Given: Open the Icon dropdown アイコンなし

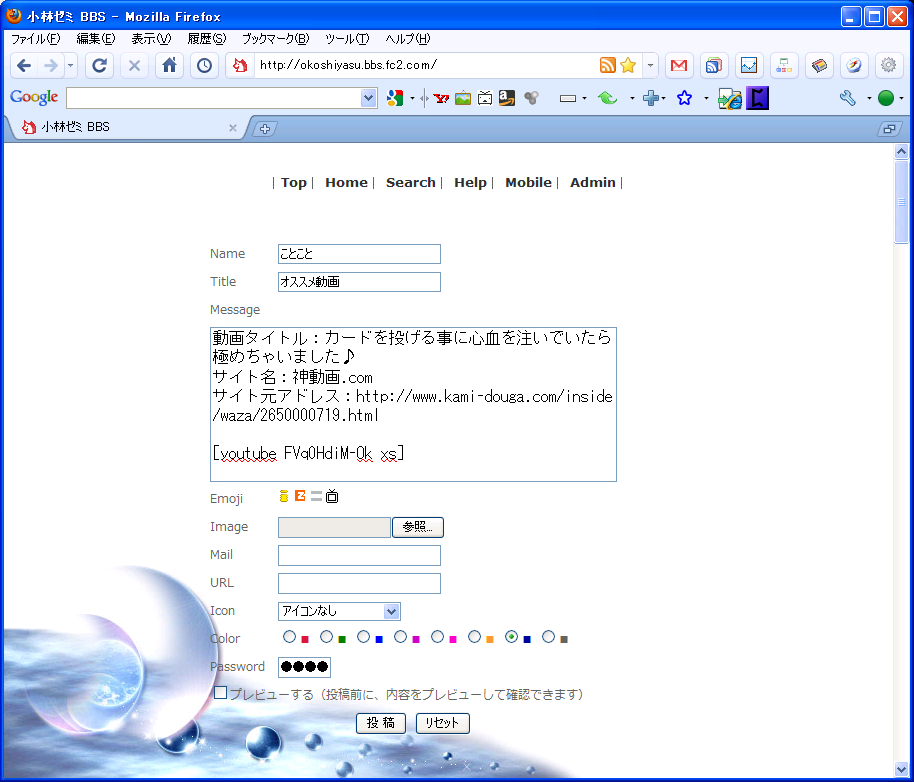Looking at the screenshot, I should click(x=339, y=611).
